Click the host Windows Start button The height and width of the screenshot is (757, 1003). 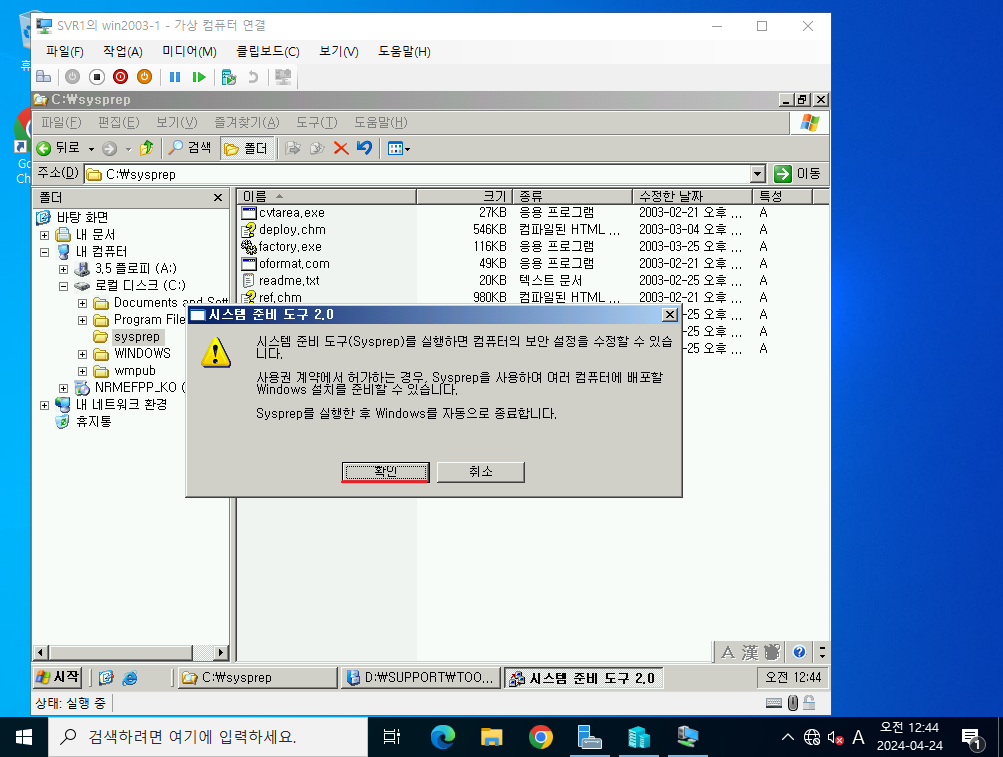[x=24, y=737]
